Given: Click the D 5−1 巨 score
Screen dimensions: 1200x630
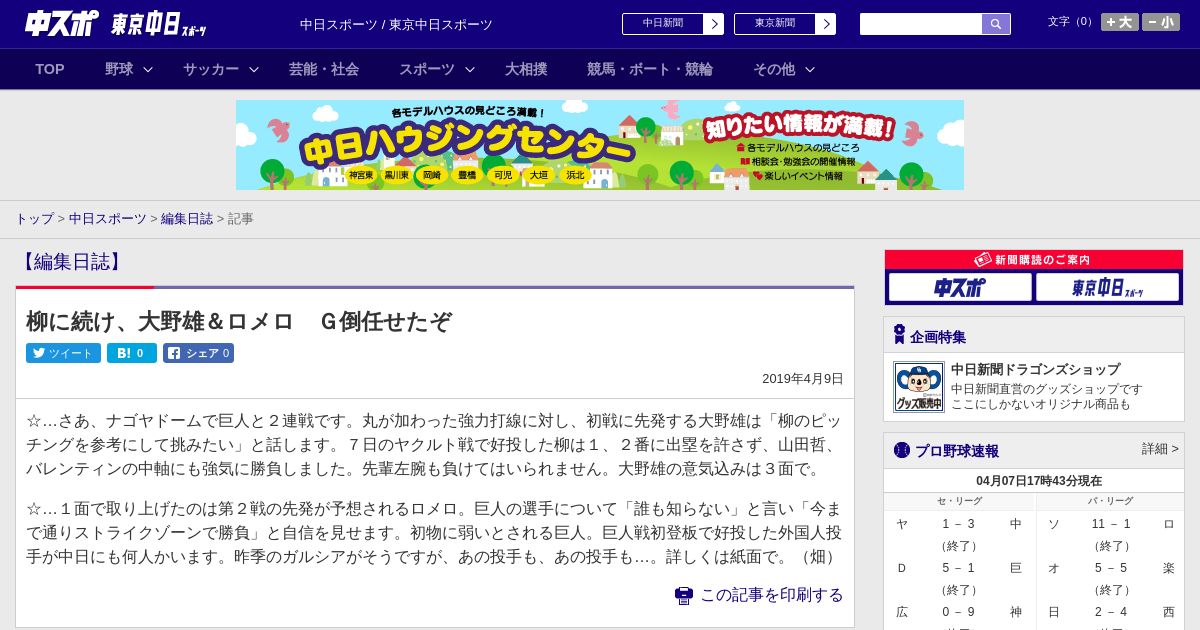Looking at the screenshot, I should click(958, 568).
